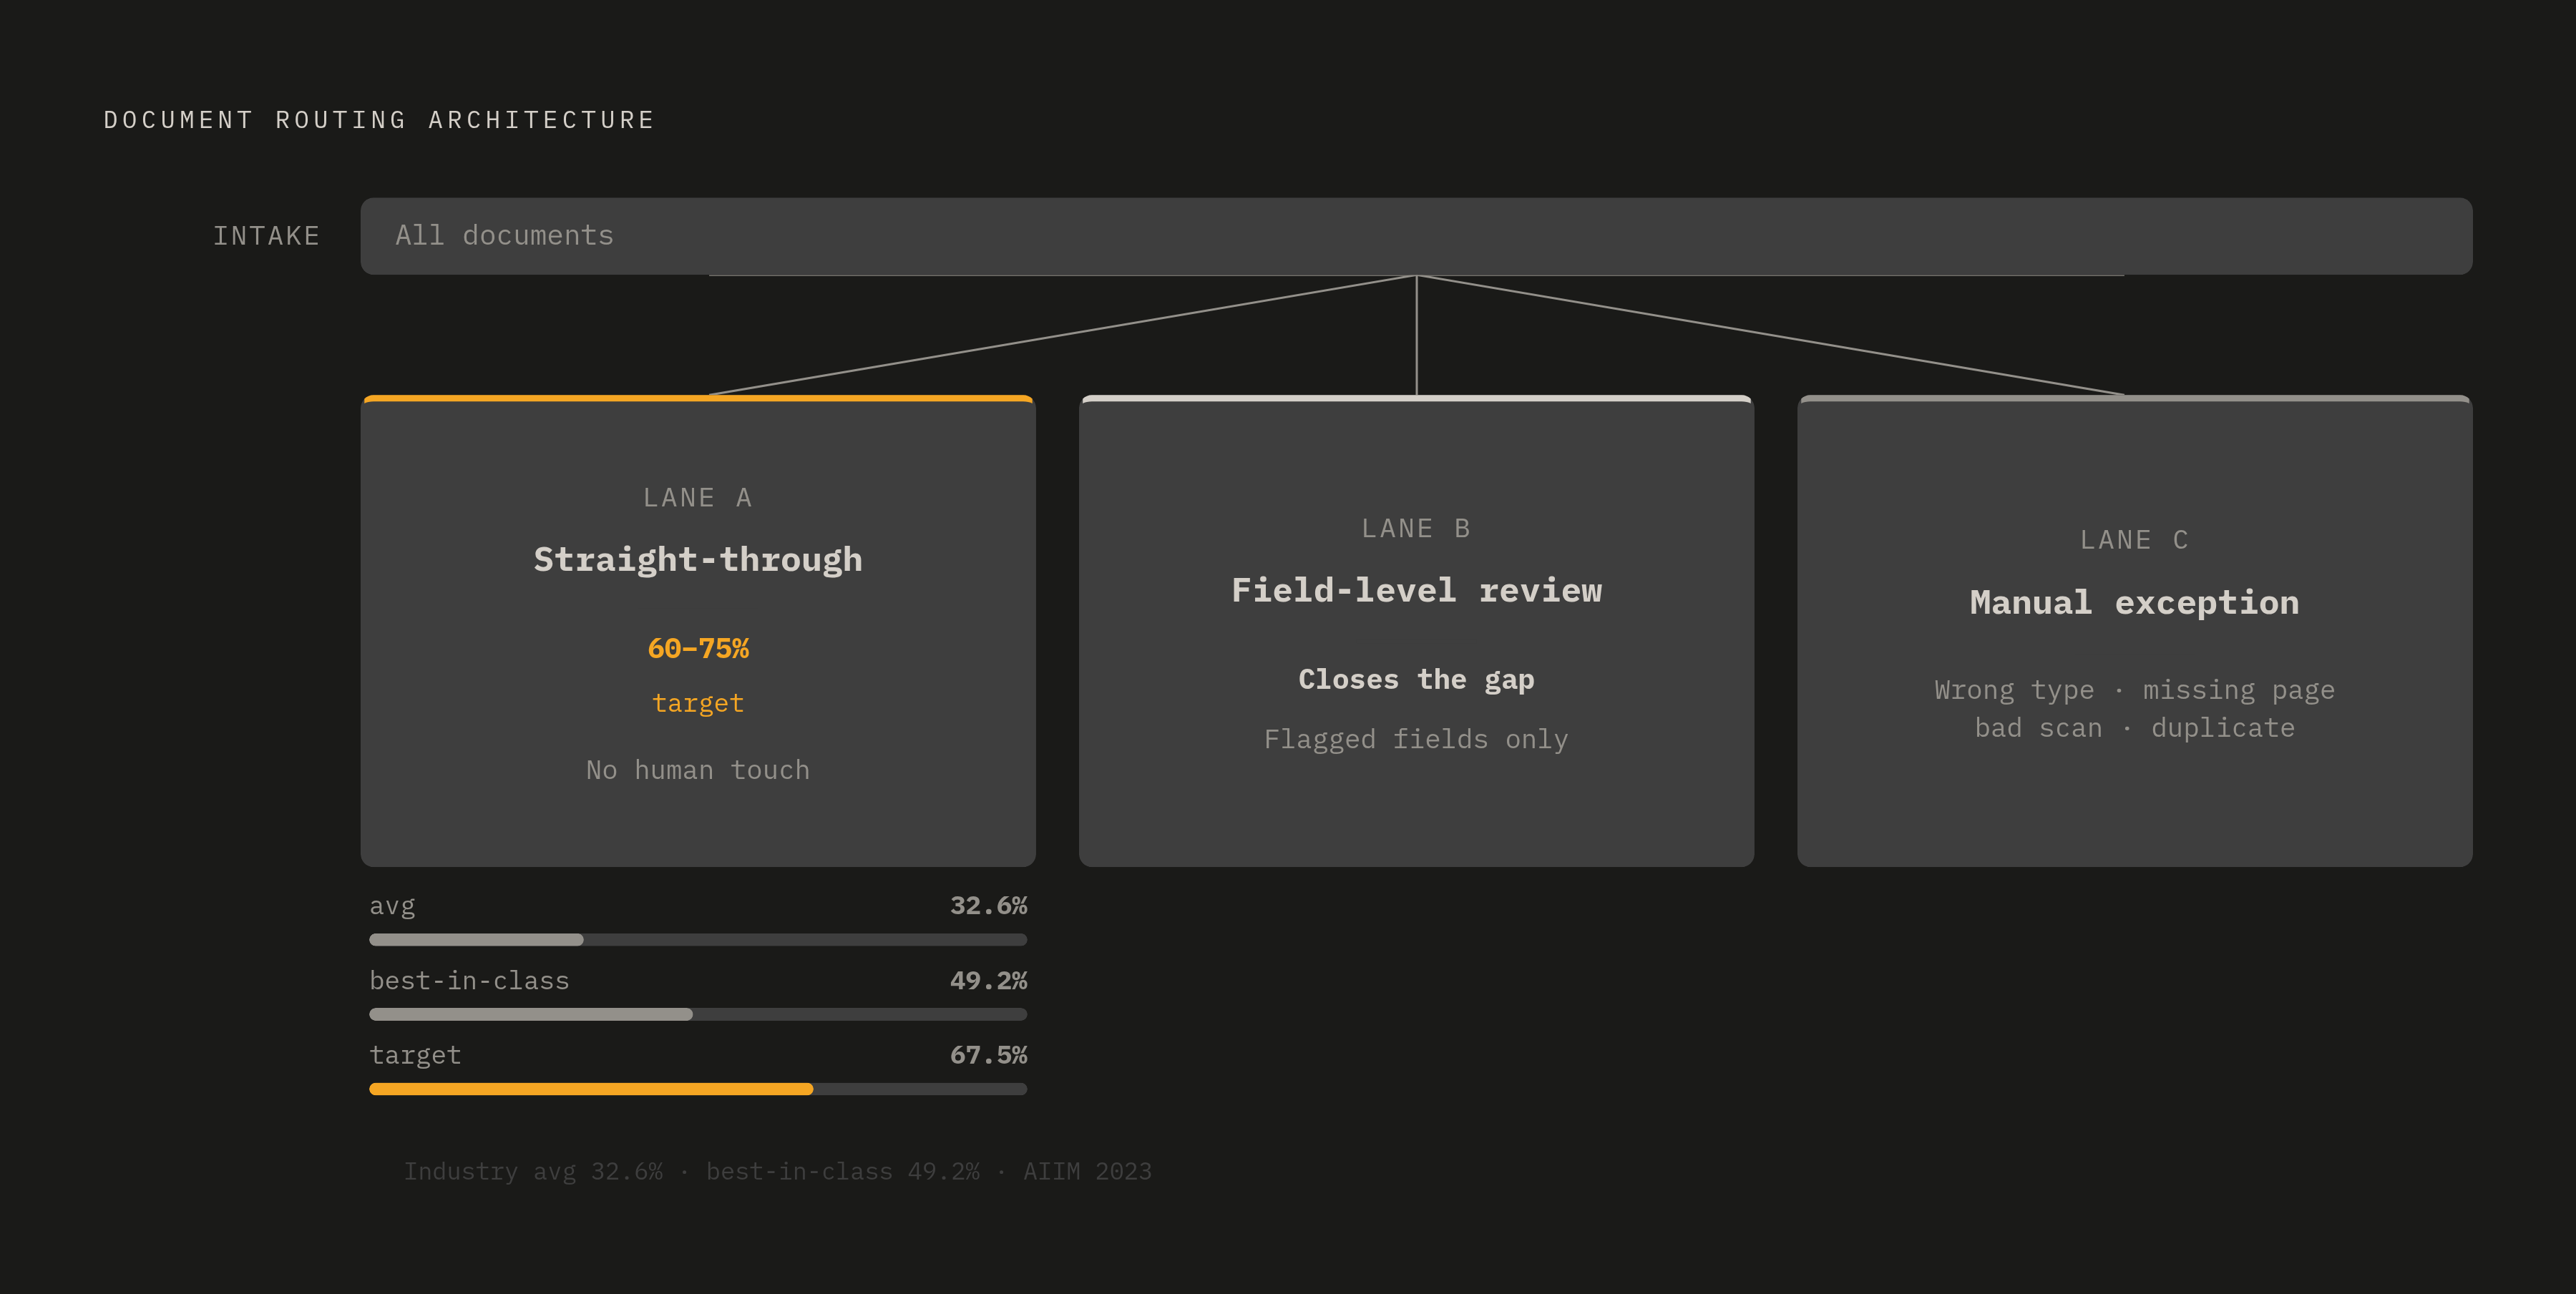Click the 'Closes the gap' text
This screenshot has width=2576, height=1294.
[x=1416, y=680]
